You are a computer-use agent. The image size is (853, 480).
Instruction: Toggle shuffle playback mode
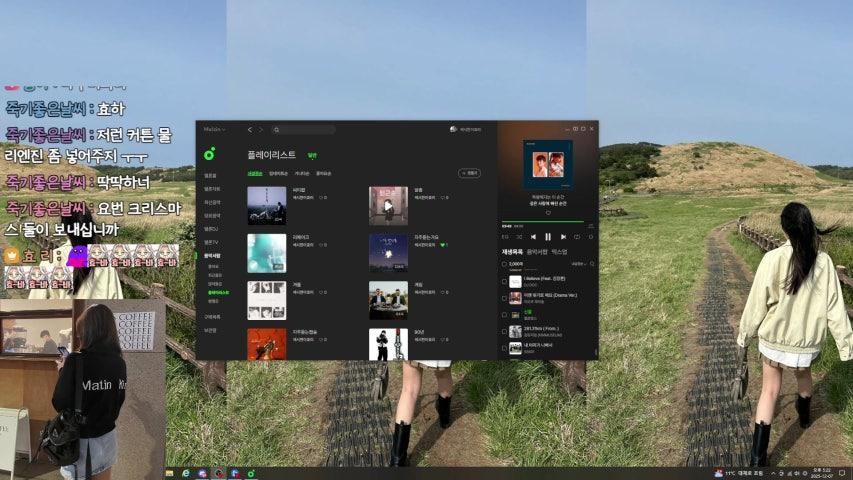coord(519,237)
